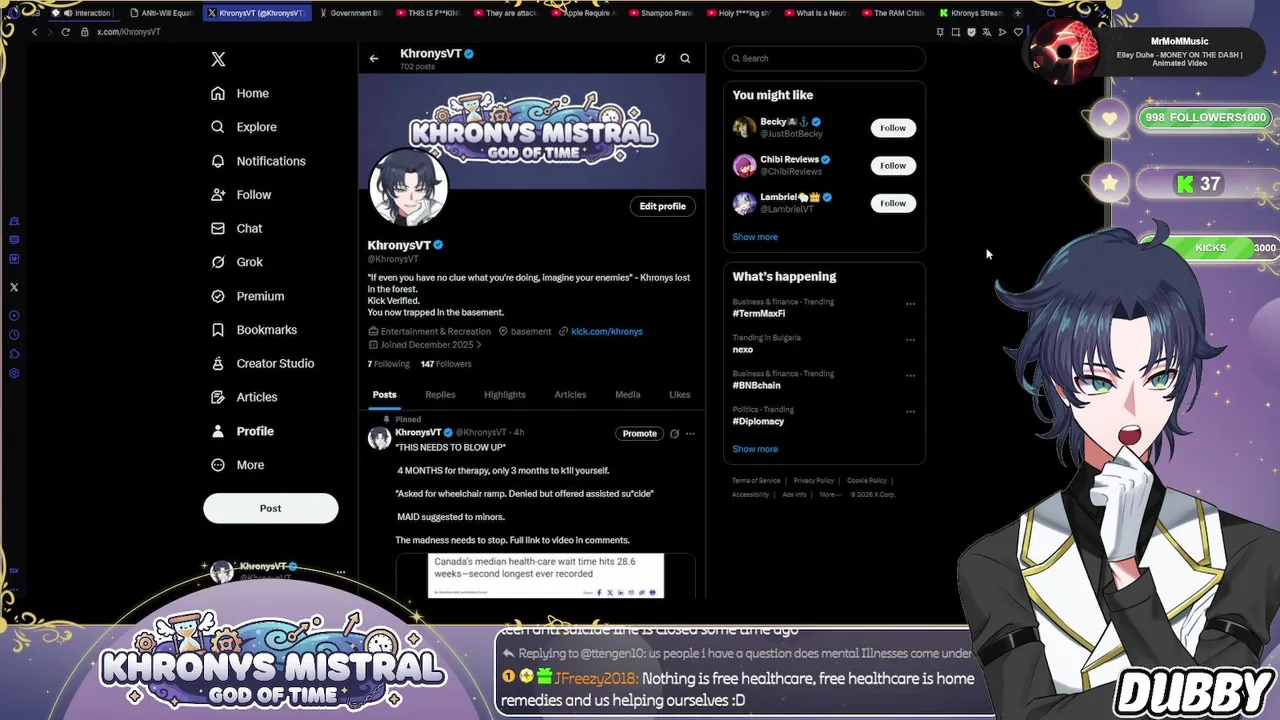1280x720 pixels.
Task: Switch to the Articles profile tab
Action: pos(570,395)
